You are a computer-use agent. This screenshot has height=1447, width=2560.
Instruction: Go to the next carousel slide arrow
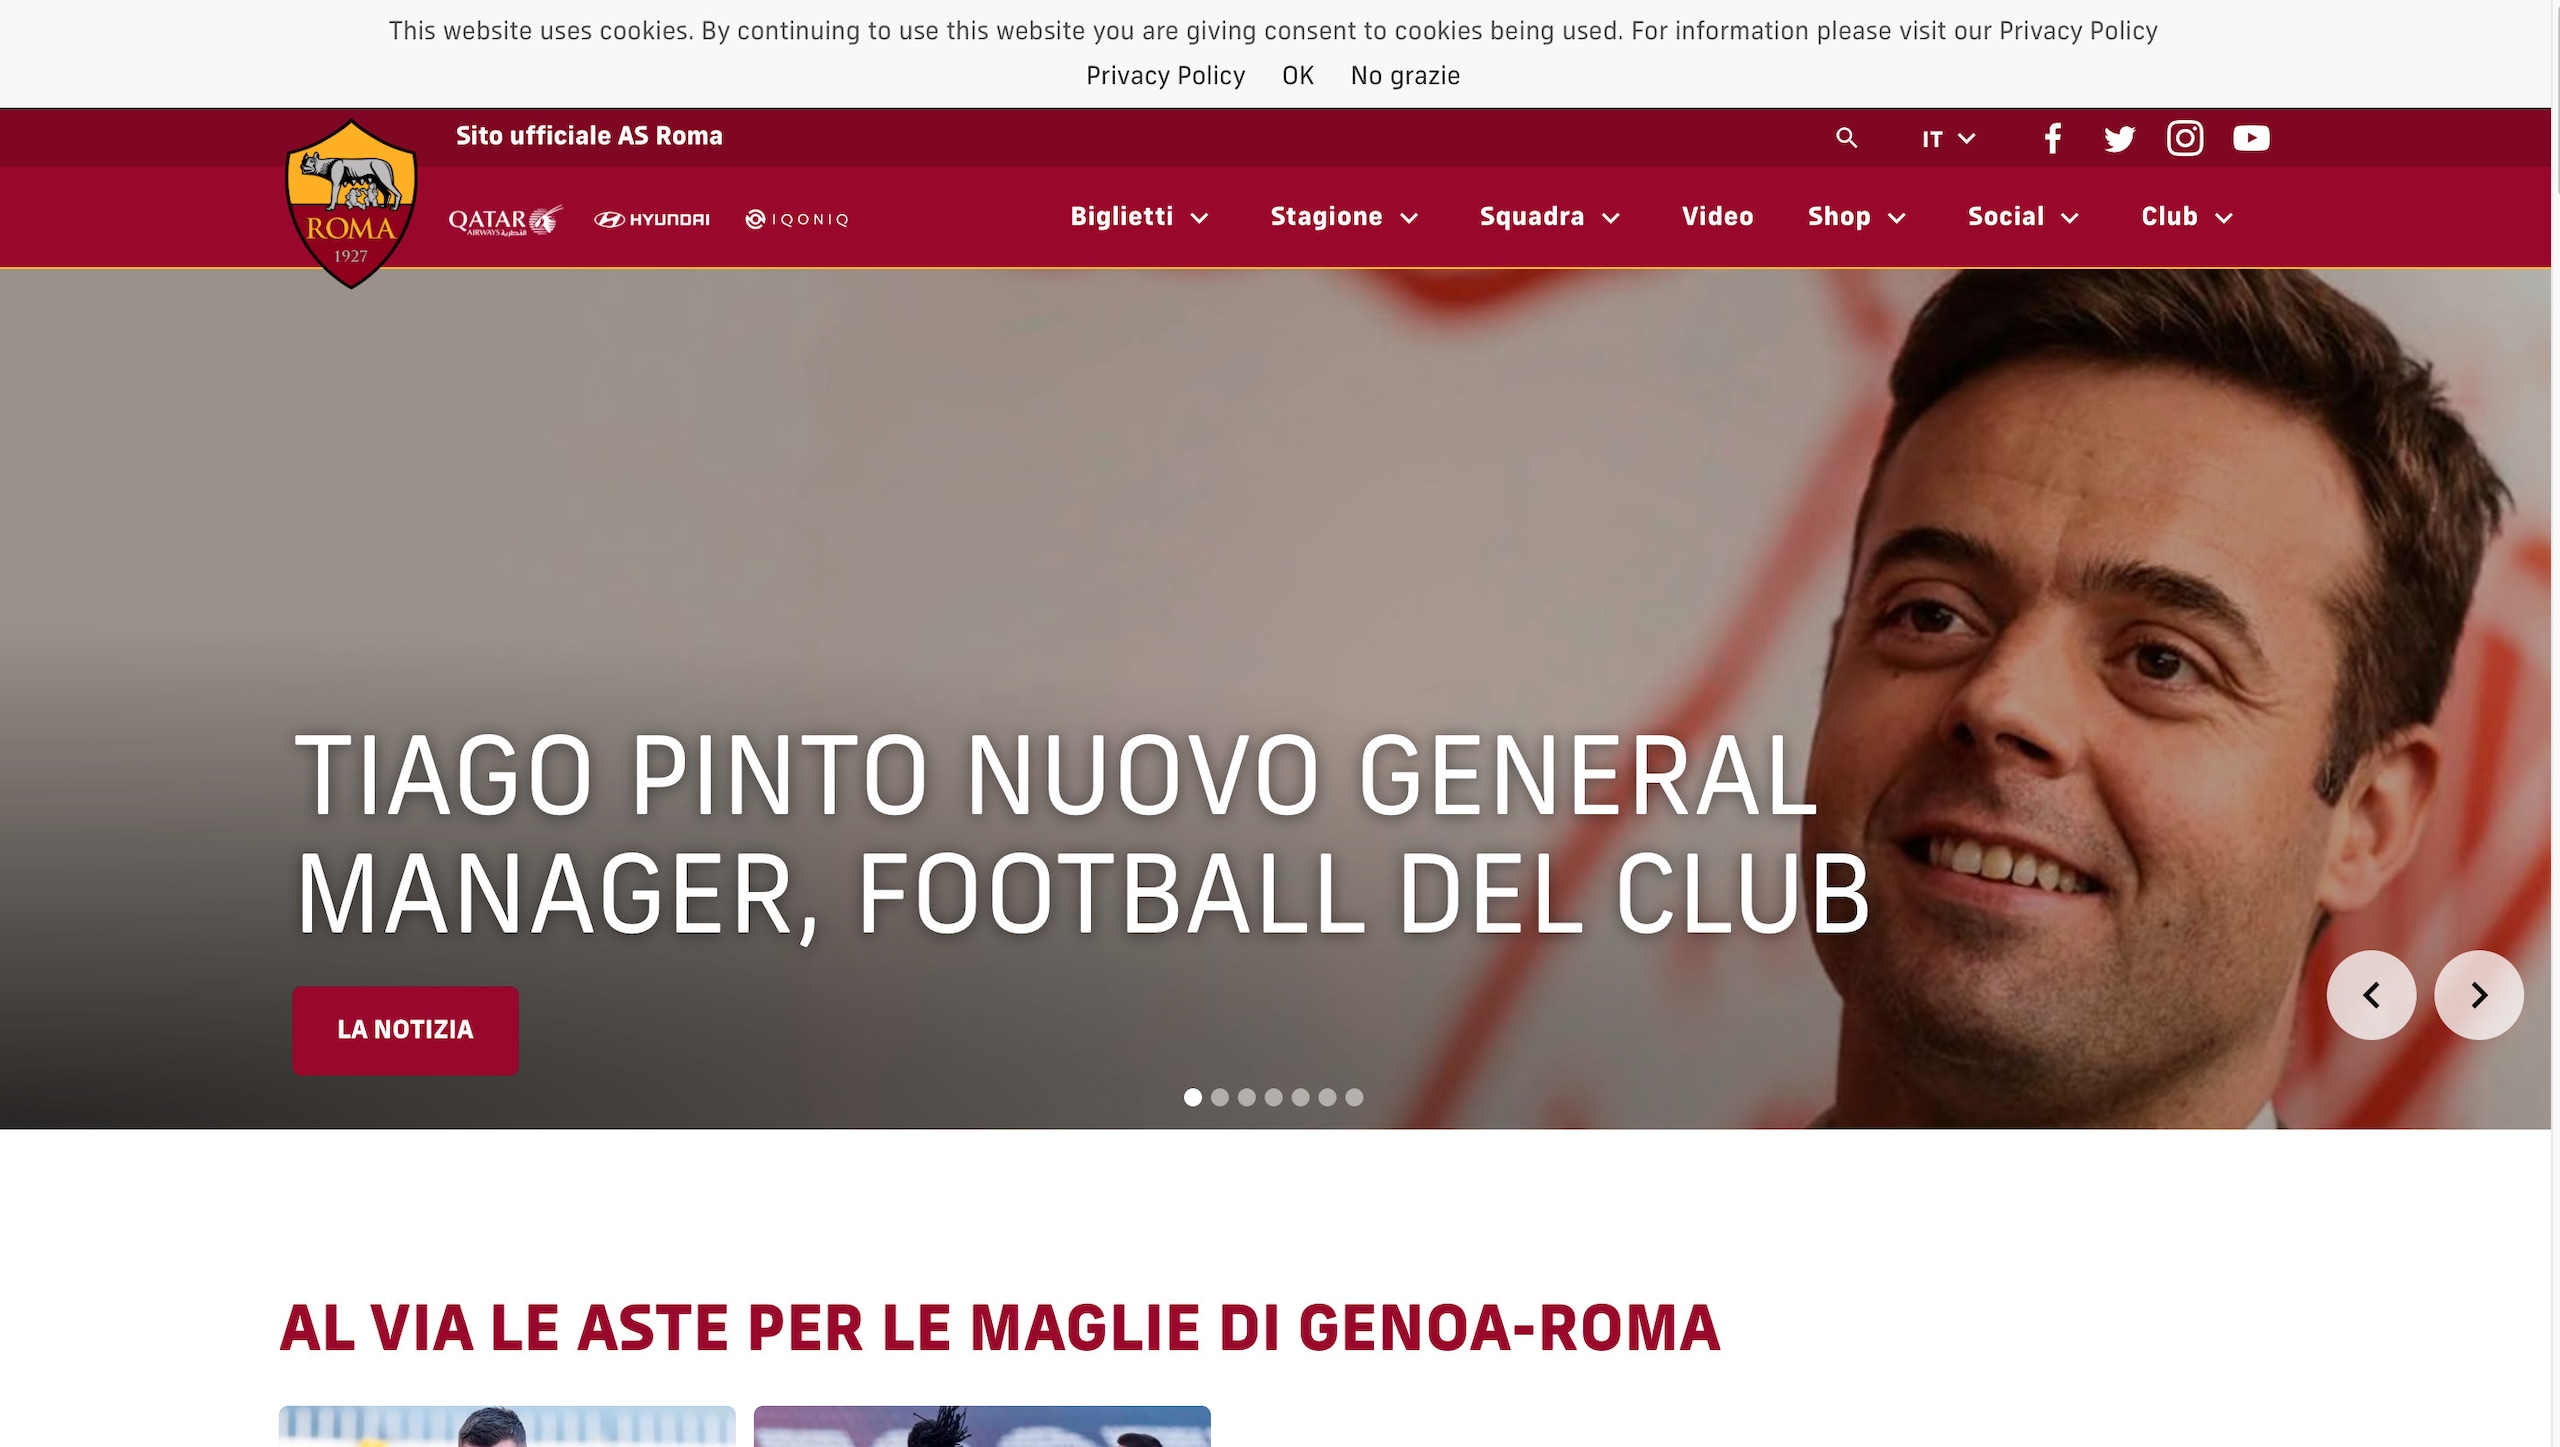(x=2478, y=995)
